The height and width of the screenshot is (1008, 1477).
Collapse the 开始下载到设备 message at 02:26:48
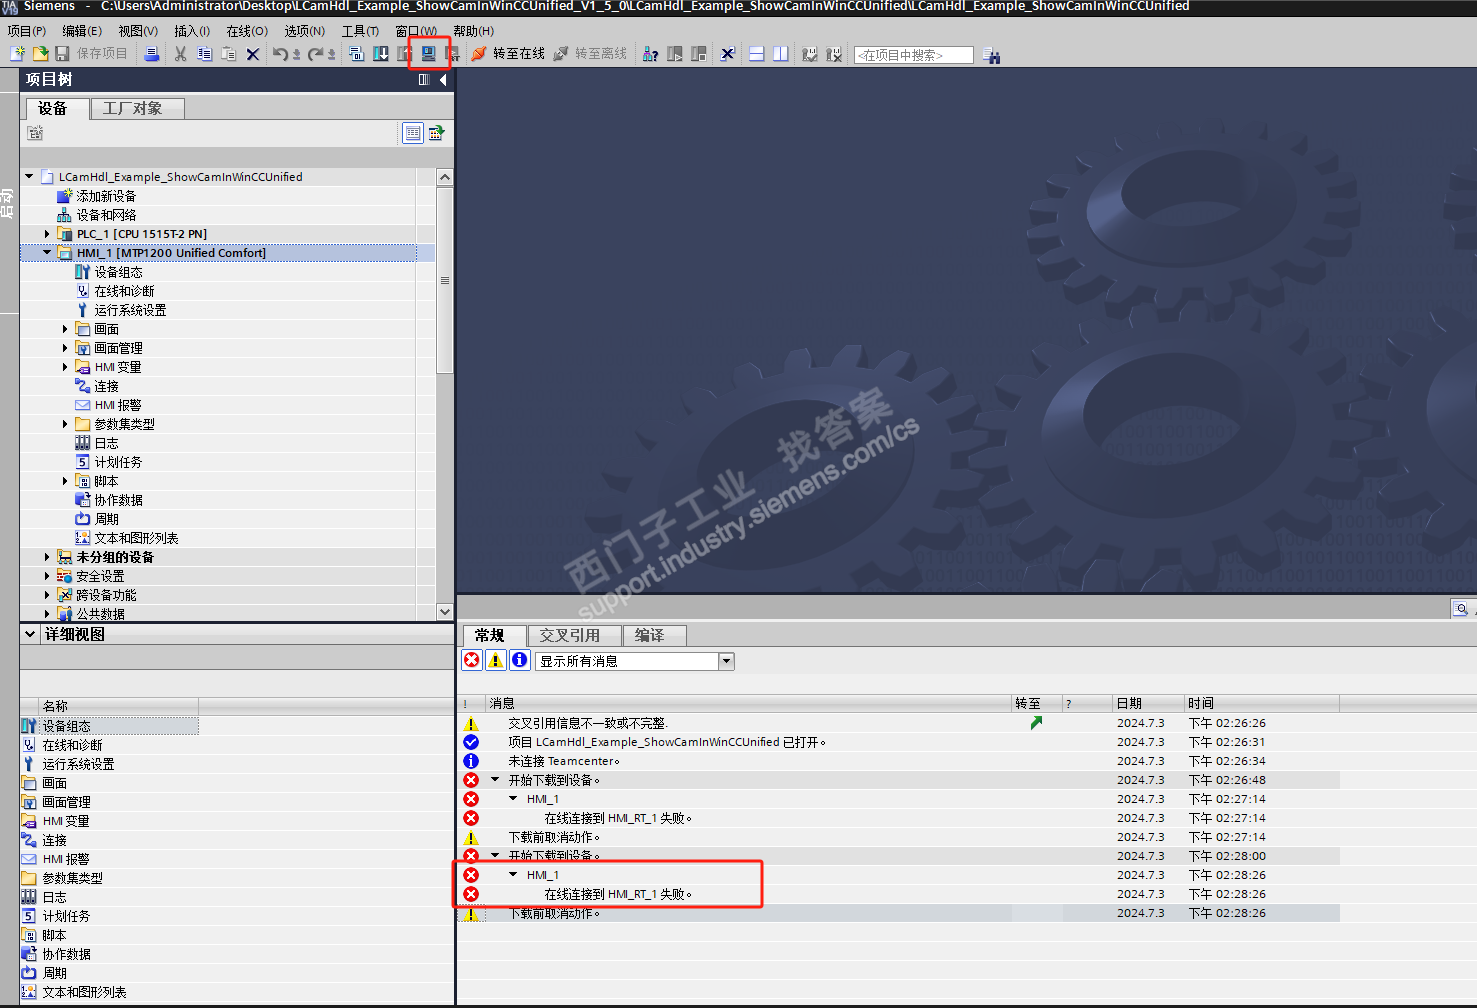(x=495, y=780)
